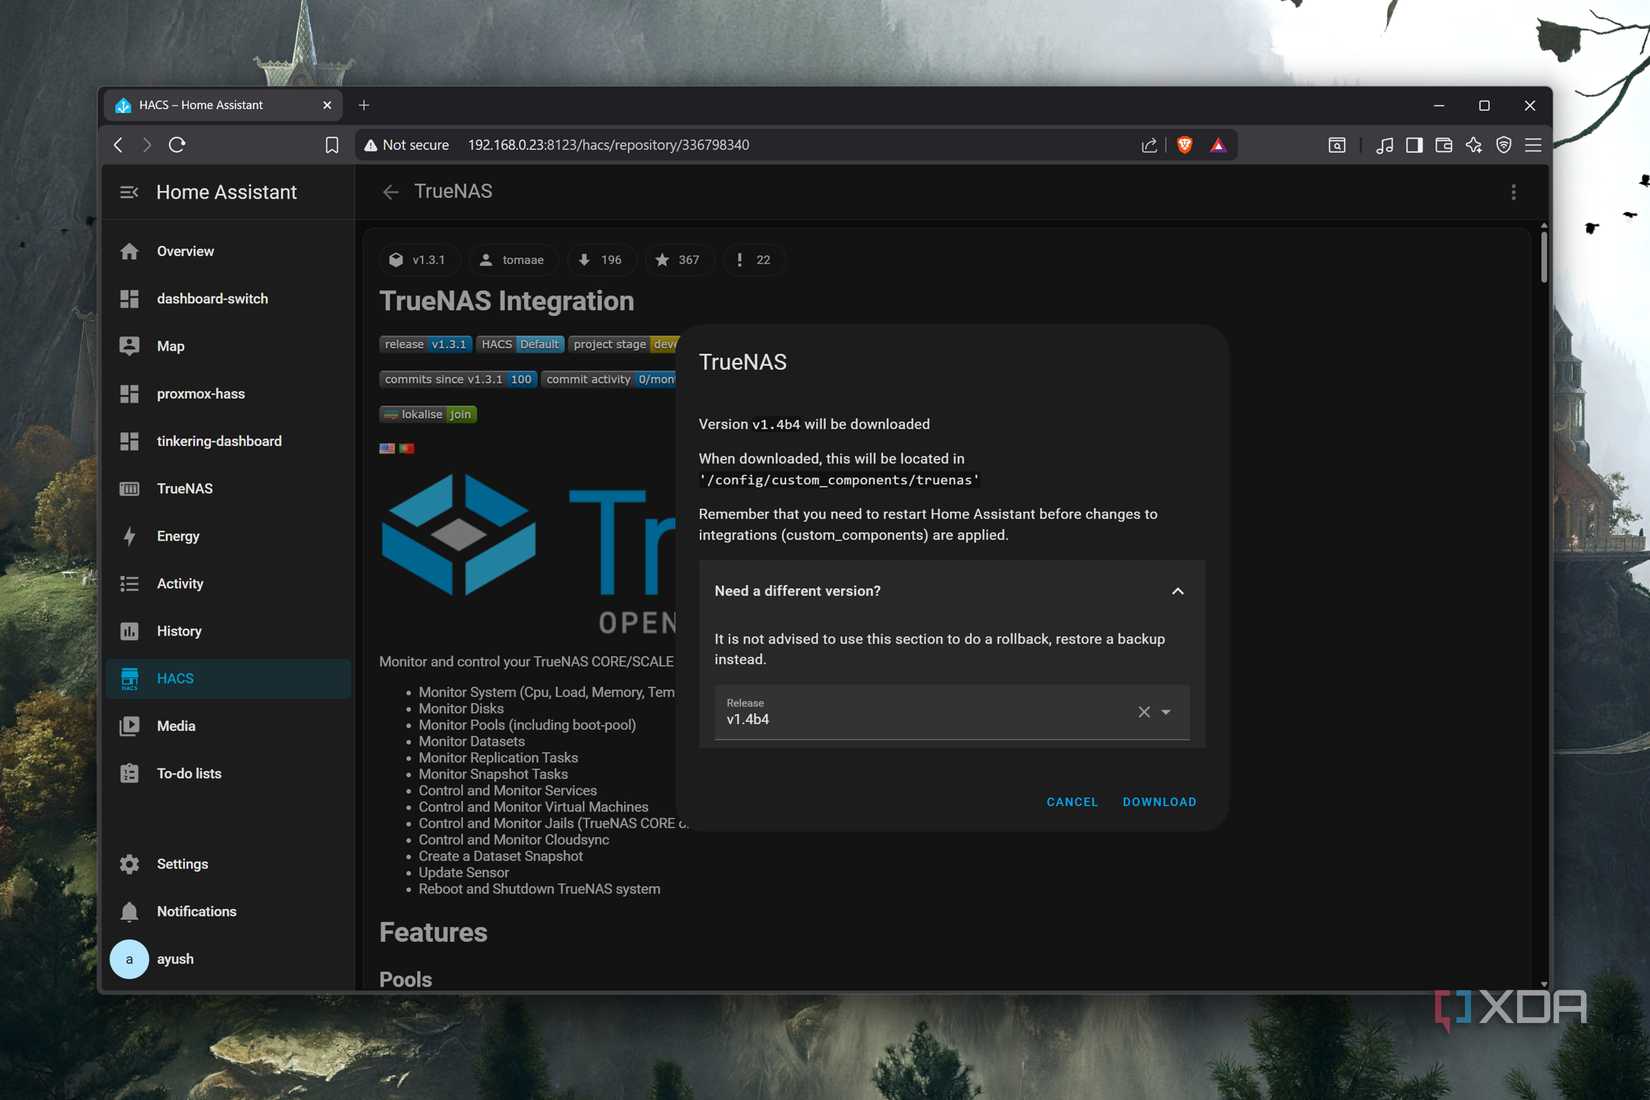
Task: Click the project stage badge
Action: pyautogui.click(x=624, y=344)
